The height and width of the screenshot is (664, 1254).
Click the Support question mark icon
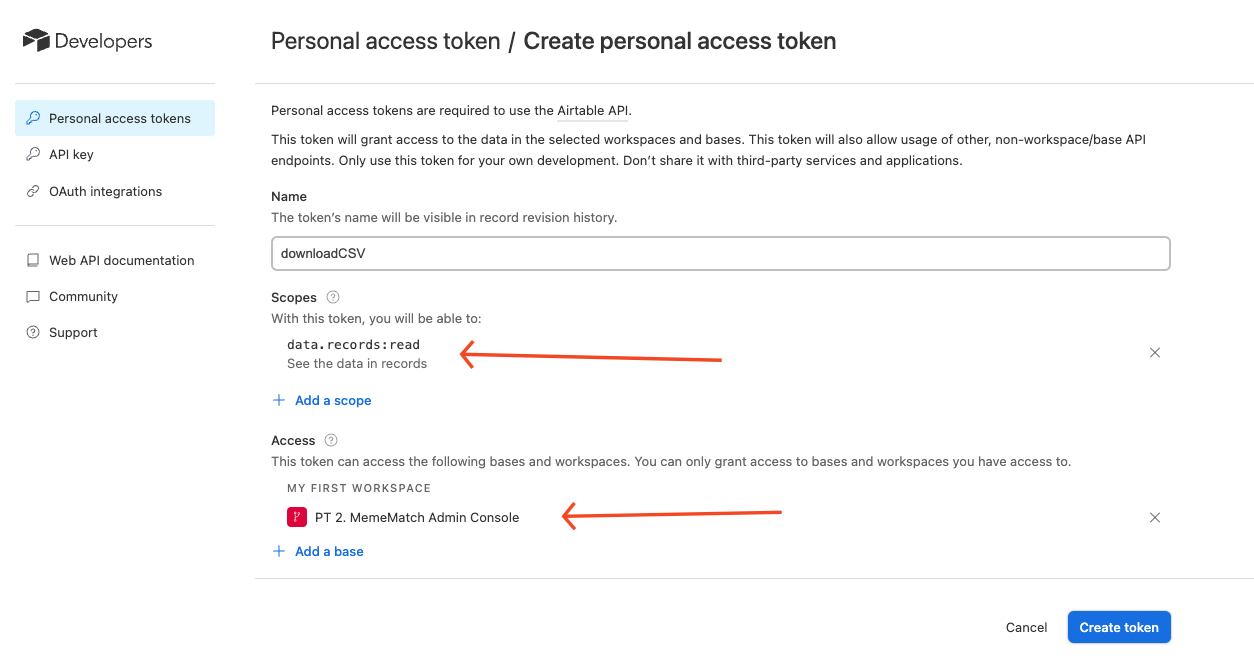(x=33, y=333)
